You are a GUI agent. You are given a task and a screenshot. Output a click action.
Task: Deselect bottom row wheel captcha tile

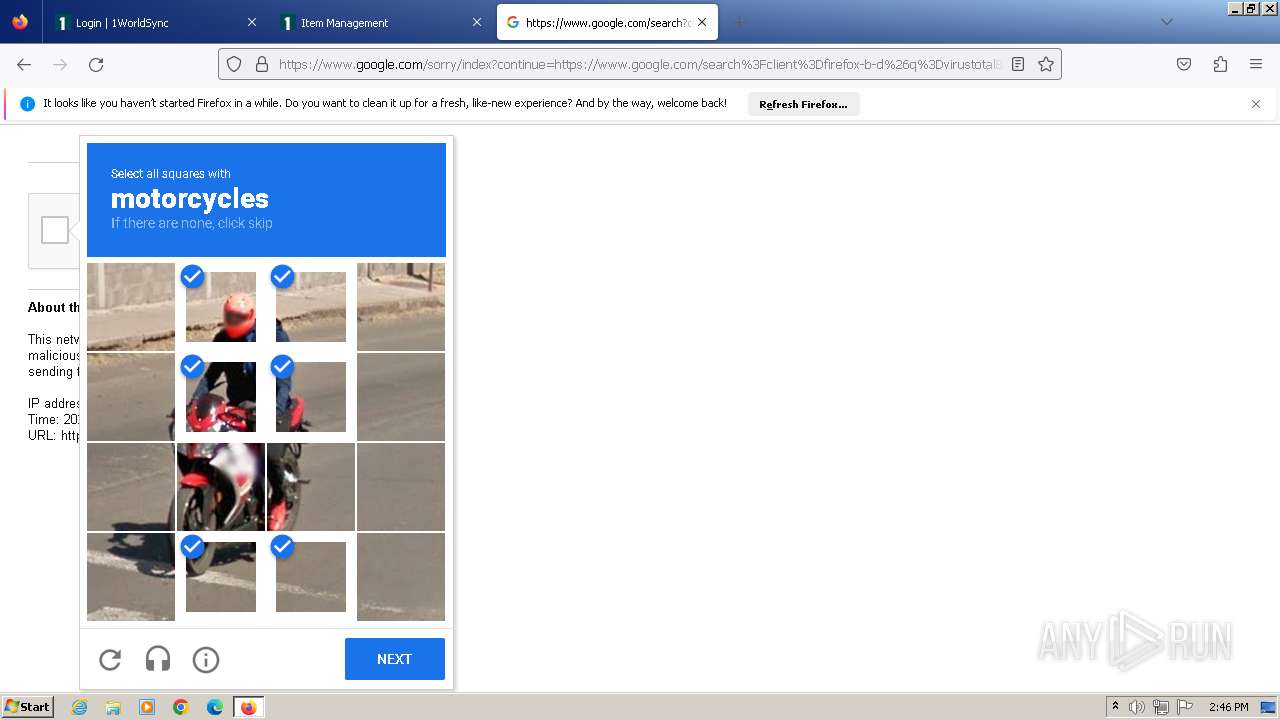tap(221, 577)
